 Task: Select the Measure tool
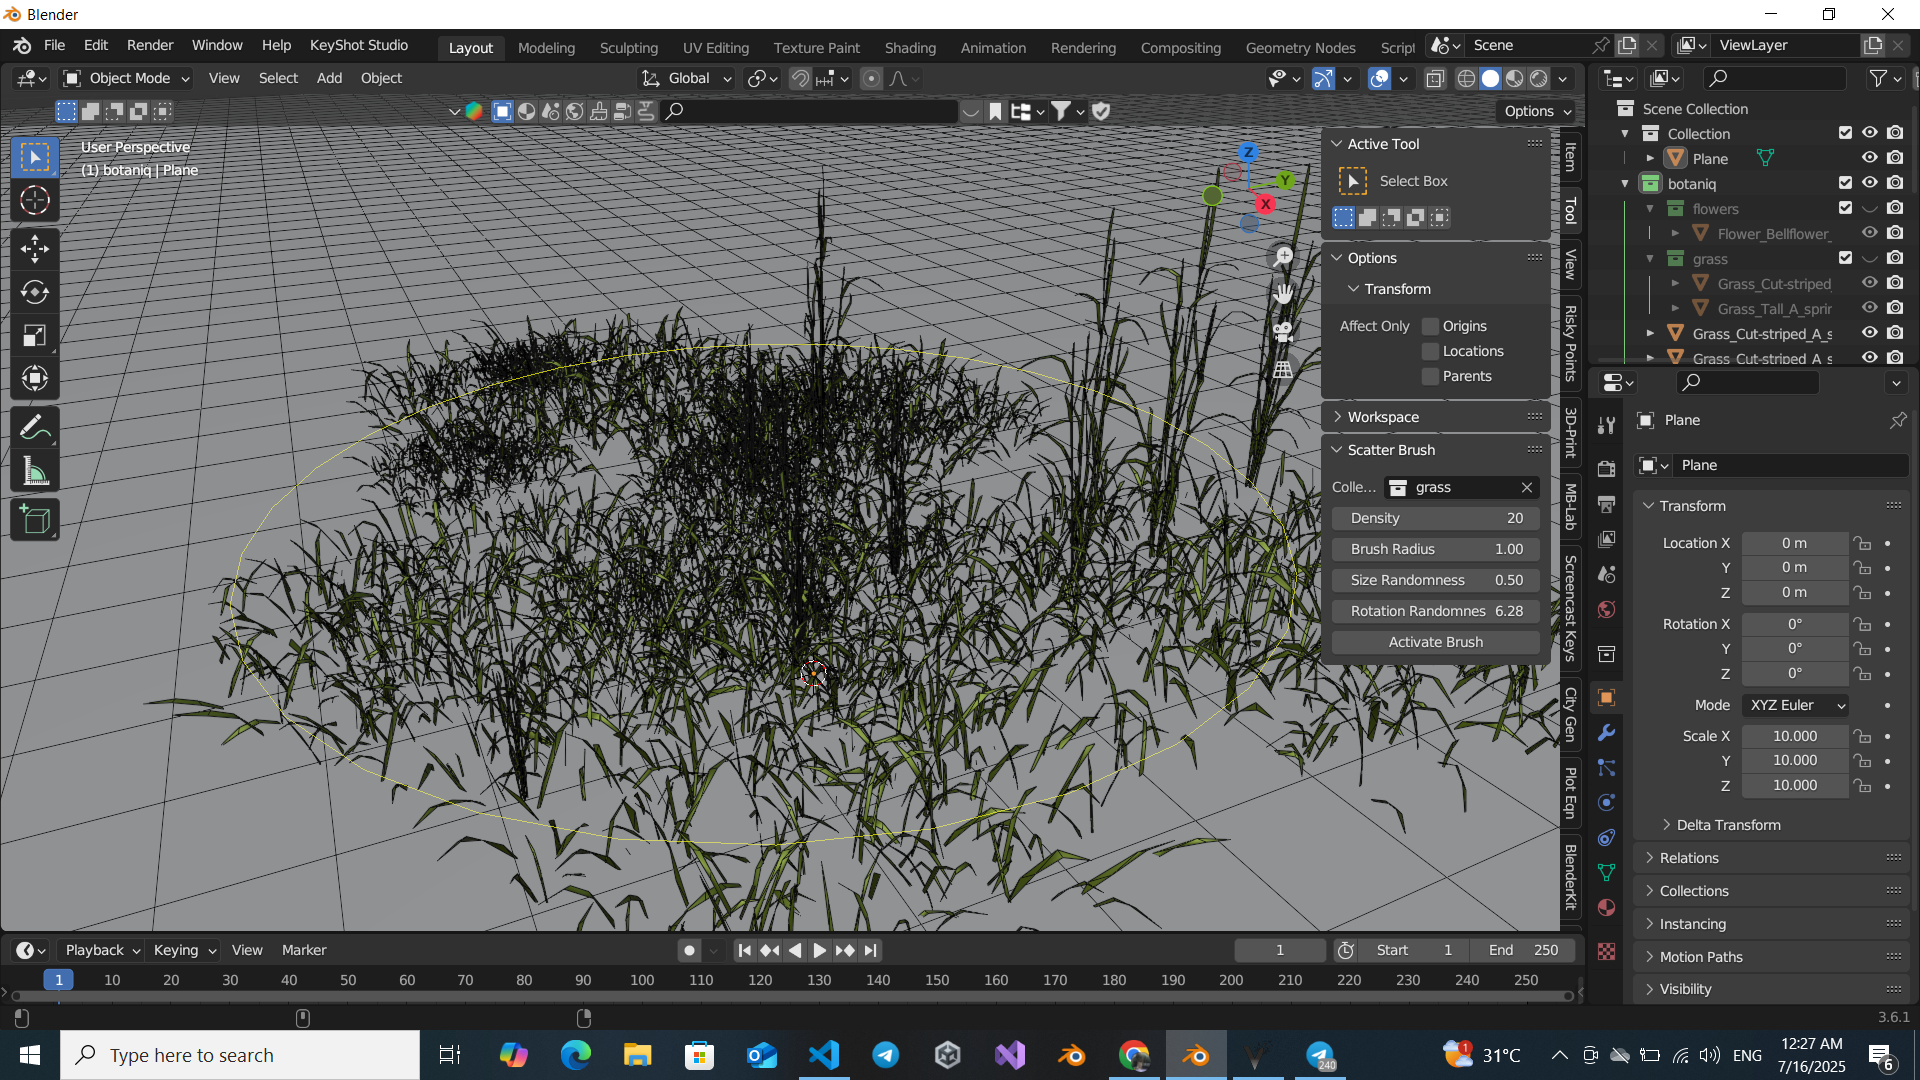[35, 470]
